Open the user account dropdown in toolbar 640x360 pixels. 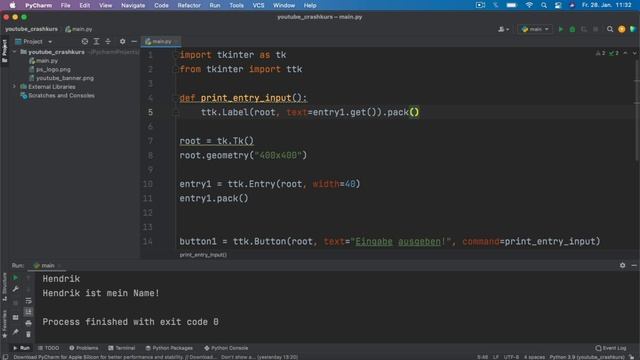[x=503, y=29]
